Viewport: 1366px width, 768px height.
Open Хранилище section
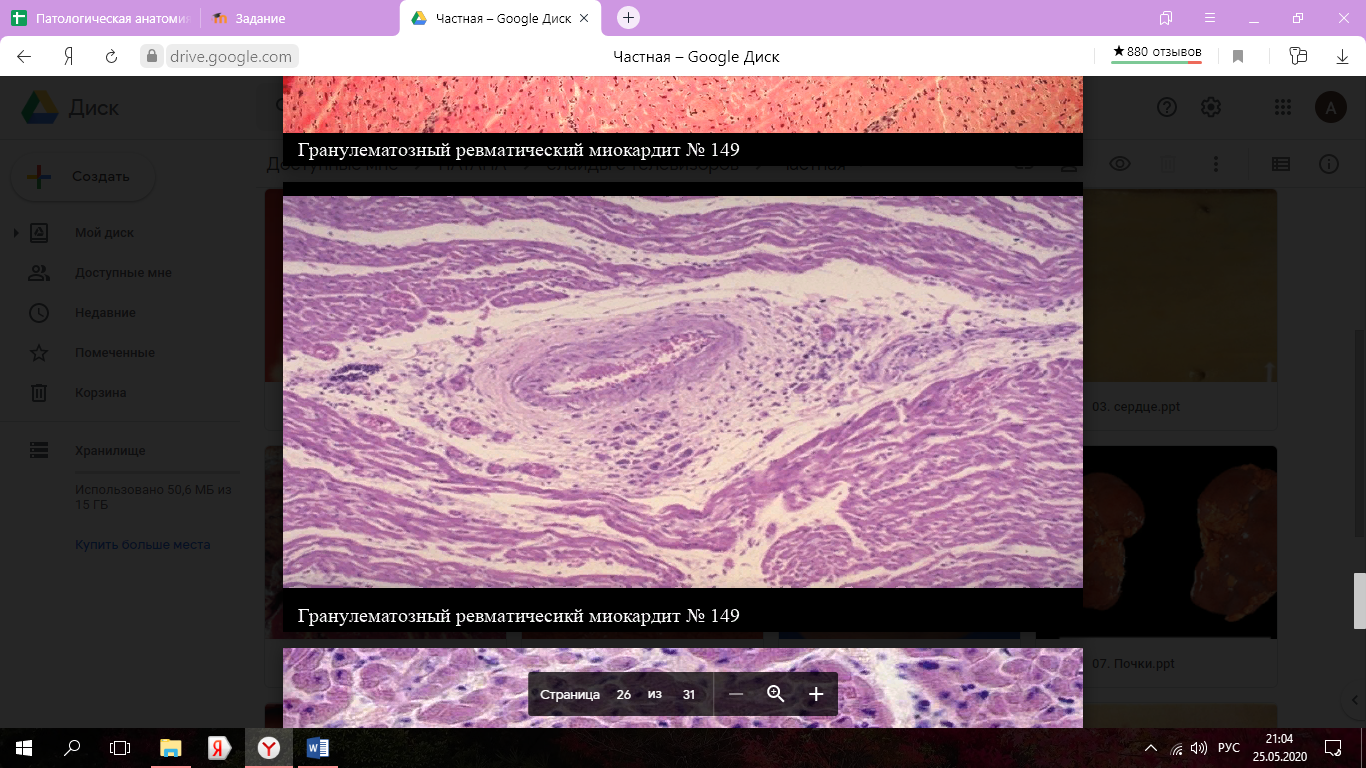point(109,451)
